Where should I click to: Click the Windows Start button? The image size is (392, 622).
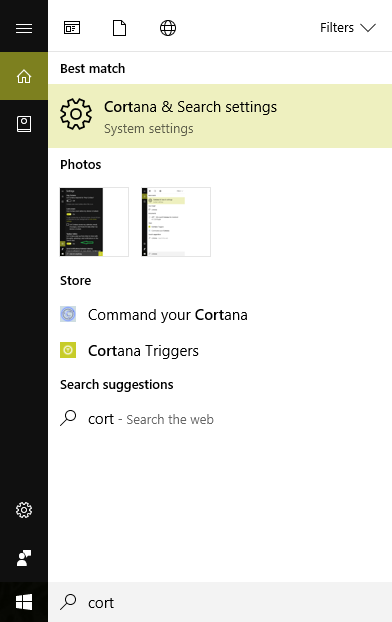(x=24, y=602)
